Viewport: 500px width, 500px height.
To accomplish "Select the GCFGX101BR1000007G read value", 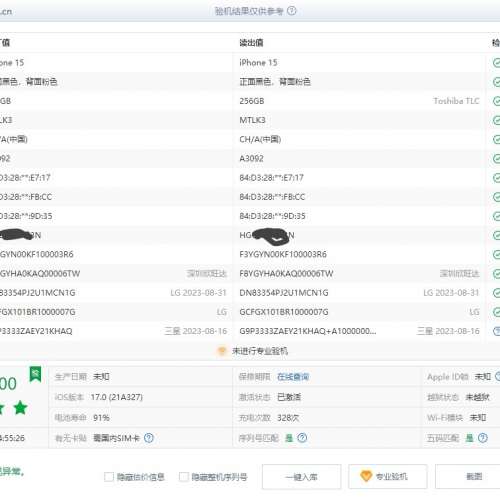I will point(284,312).
